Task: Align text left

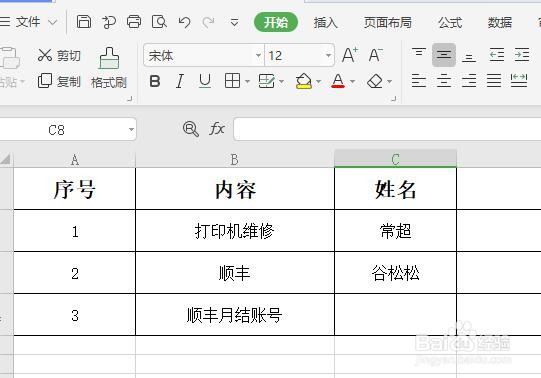Action: (419, 81)
